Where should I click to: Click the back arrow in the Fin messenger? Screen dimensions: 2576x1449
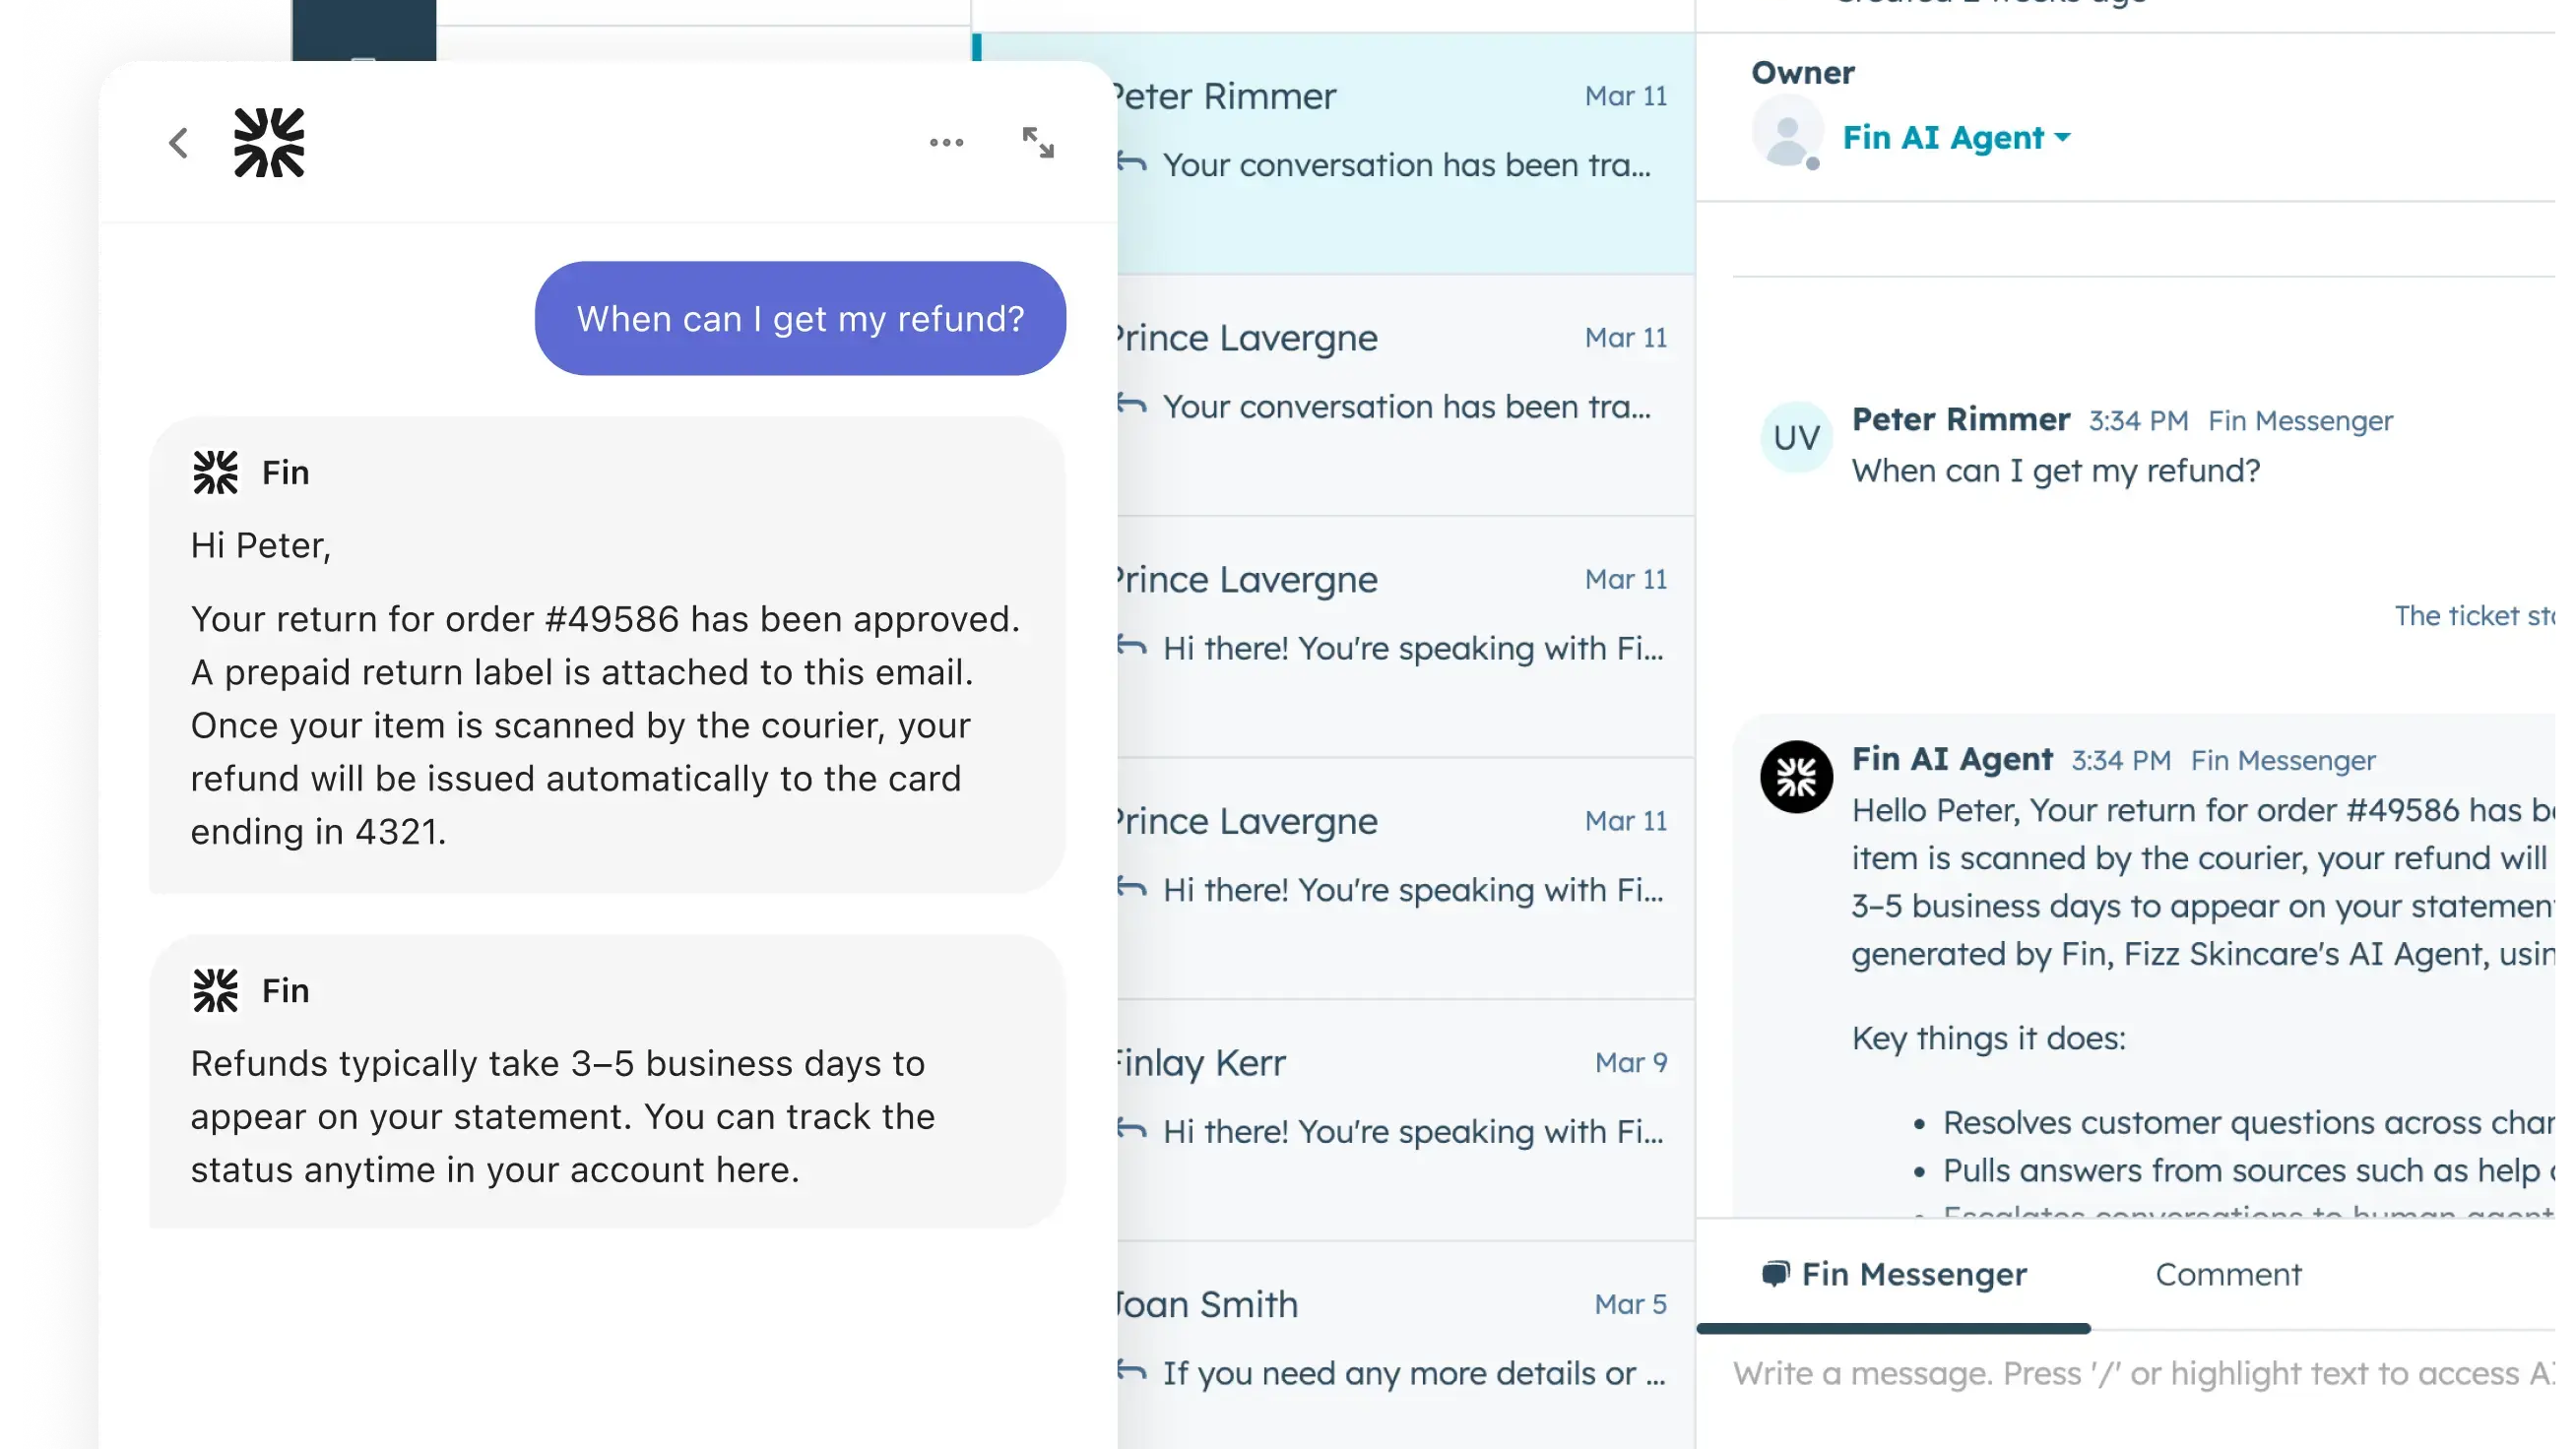pyautogui.click(x=178, y=143)
